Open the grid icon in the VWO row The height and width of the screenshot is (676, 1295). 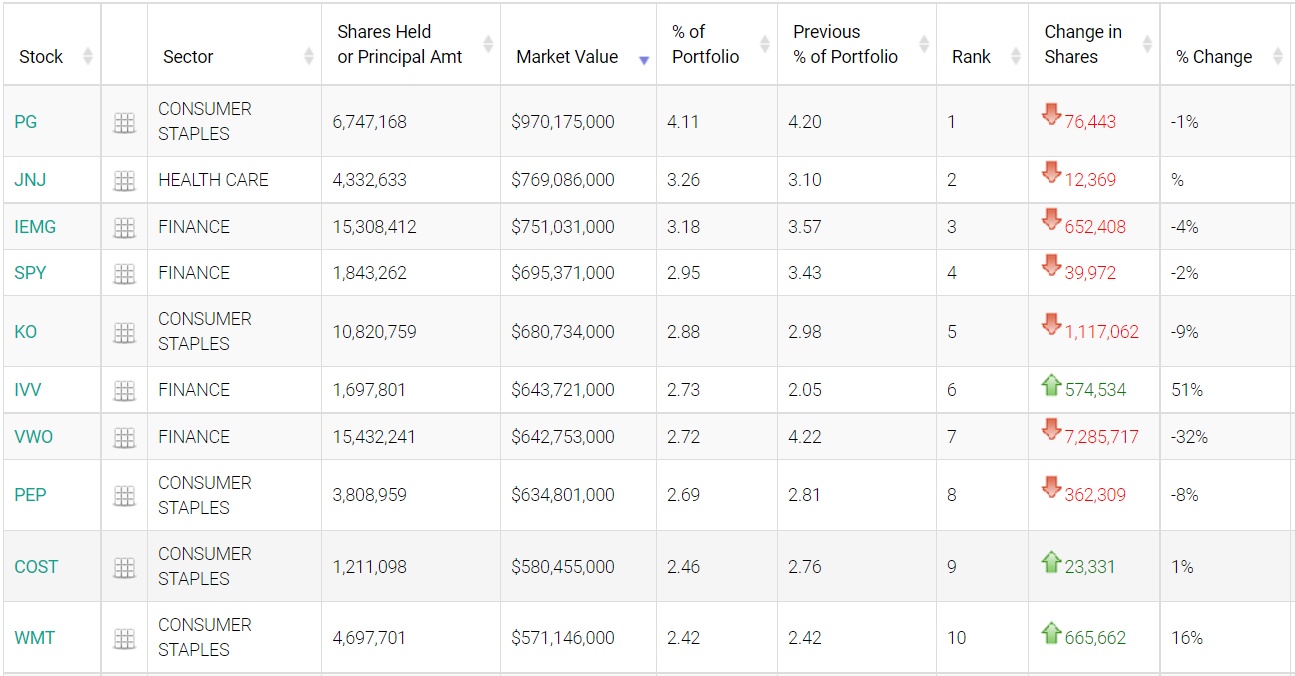(124, 438)
